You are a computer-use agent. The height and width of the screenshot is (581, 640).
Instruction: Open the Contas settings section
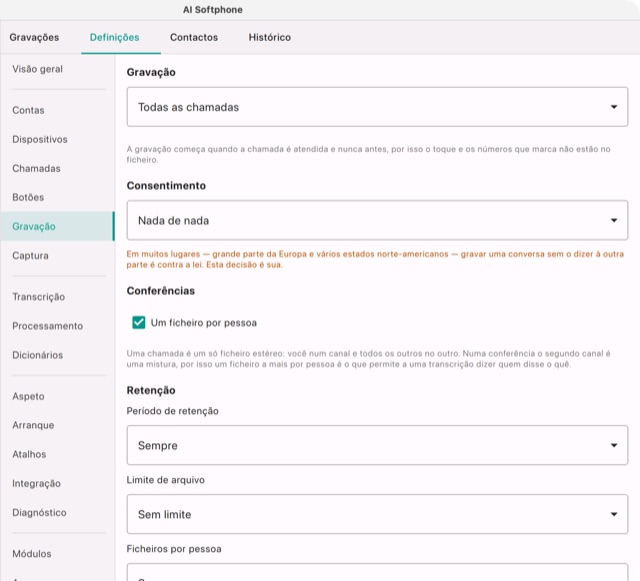point(58,110)
